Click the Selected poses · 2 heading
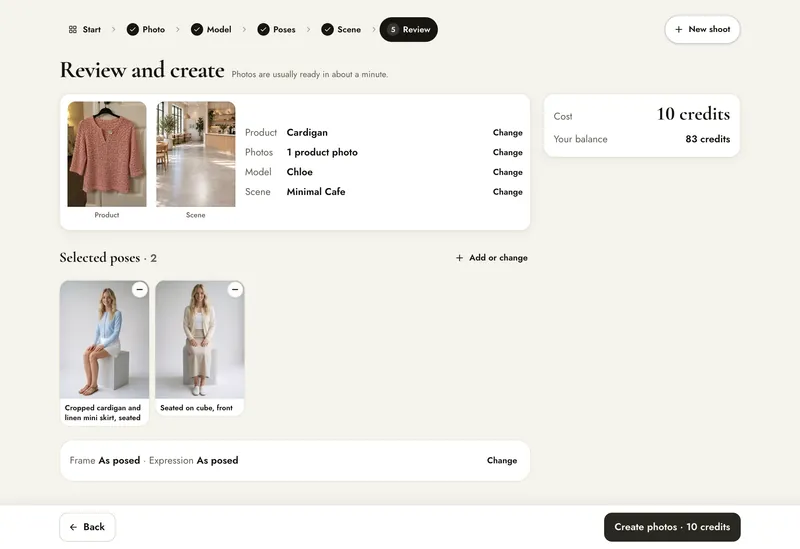This screenshot has width=800, height=549. pyautogui.click(x=108, y=258)
